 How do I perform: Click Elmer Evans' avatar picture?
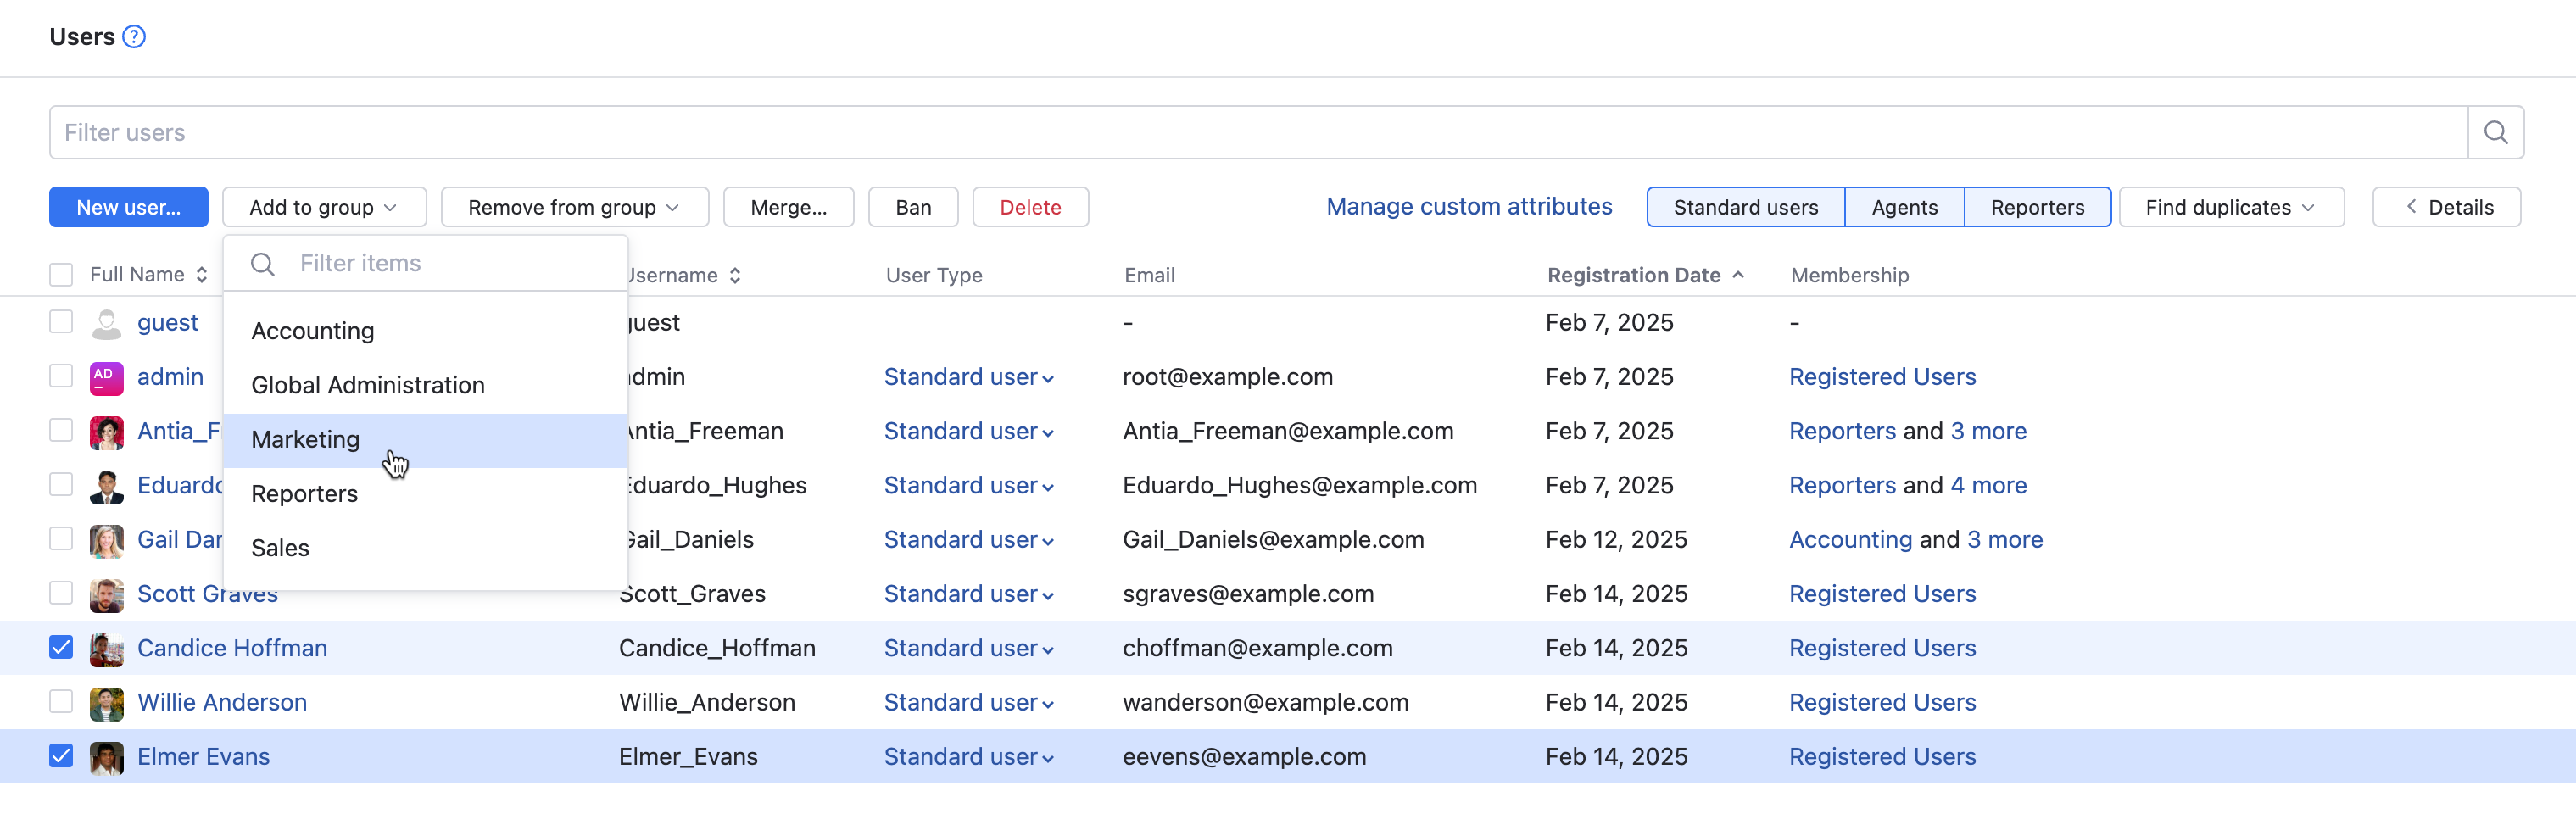point(106,757)
